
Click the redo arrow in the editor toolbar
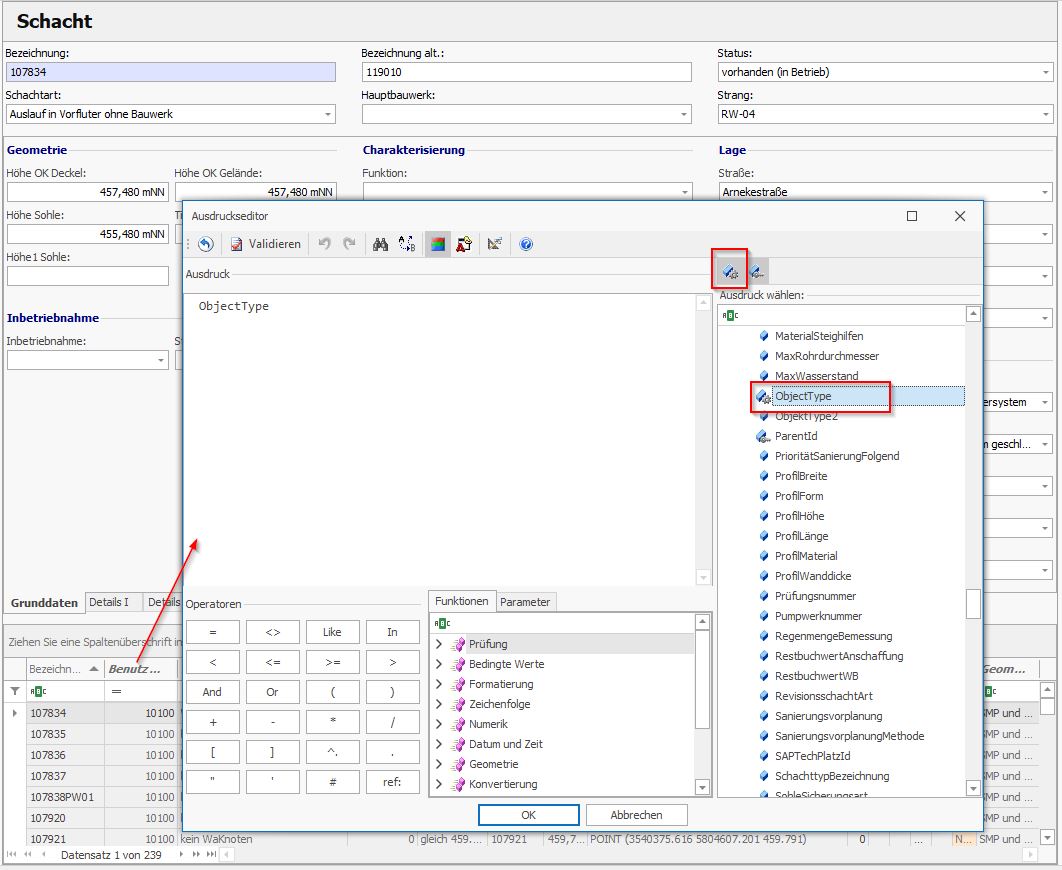349,244
